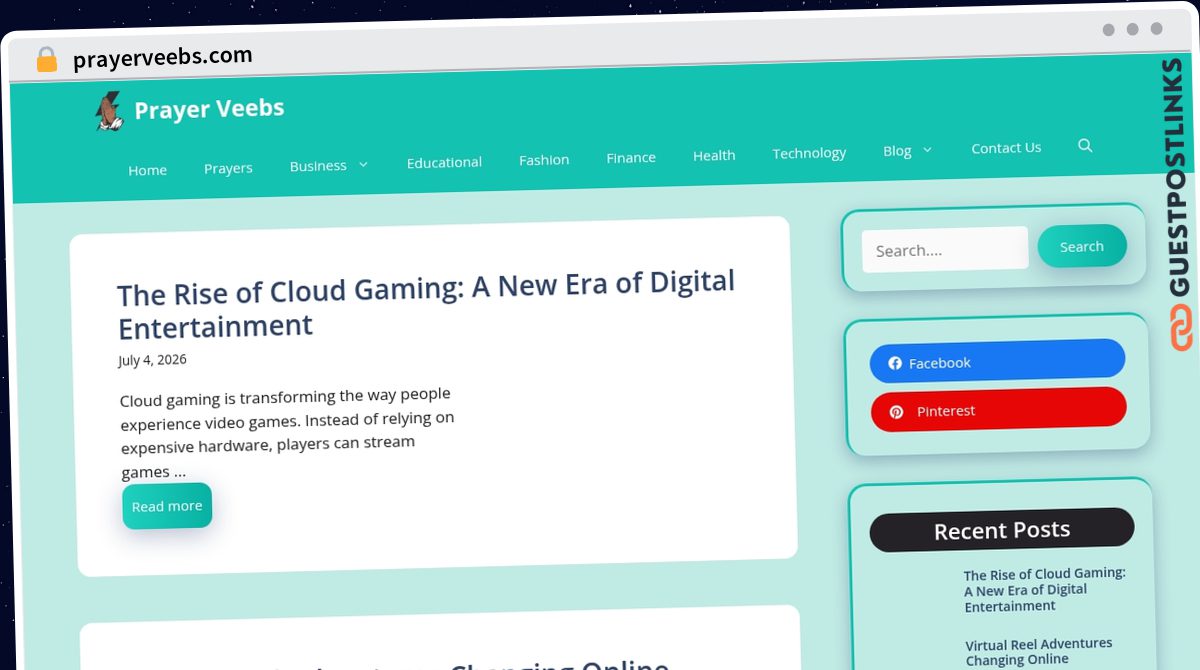Click the Pinterest logo icon
The width and height of the screenshot is (1200, 670).
click(x=897, y=412)
